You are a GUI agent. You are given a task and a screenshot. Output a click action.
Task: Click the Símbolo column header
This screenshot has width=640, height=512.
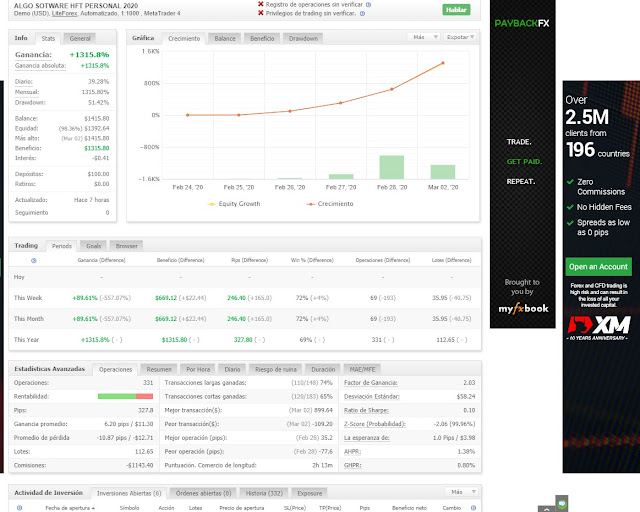click(x=129, y=508)
